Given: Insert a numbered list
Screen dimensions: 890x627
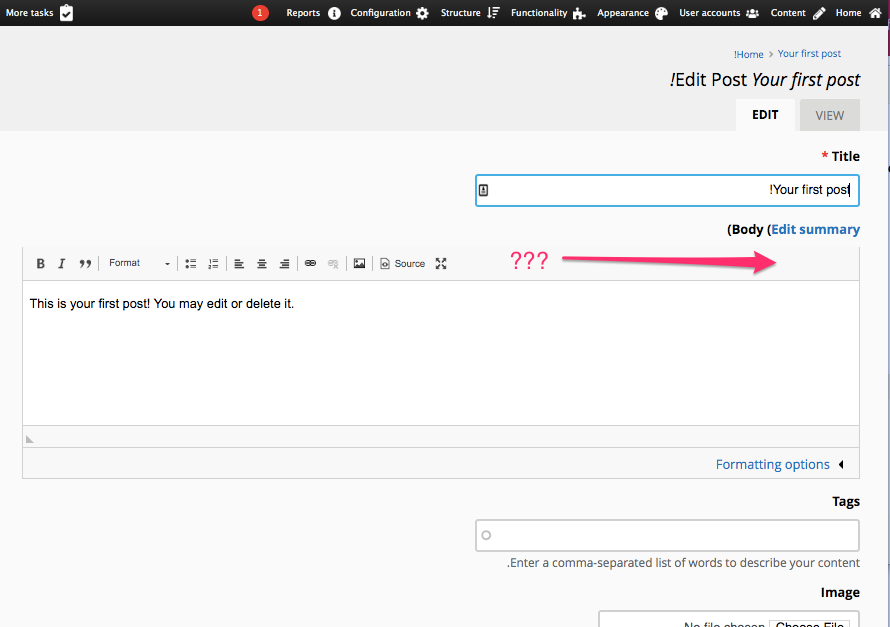Looking at the screenshot, I should (213, 263).
